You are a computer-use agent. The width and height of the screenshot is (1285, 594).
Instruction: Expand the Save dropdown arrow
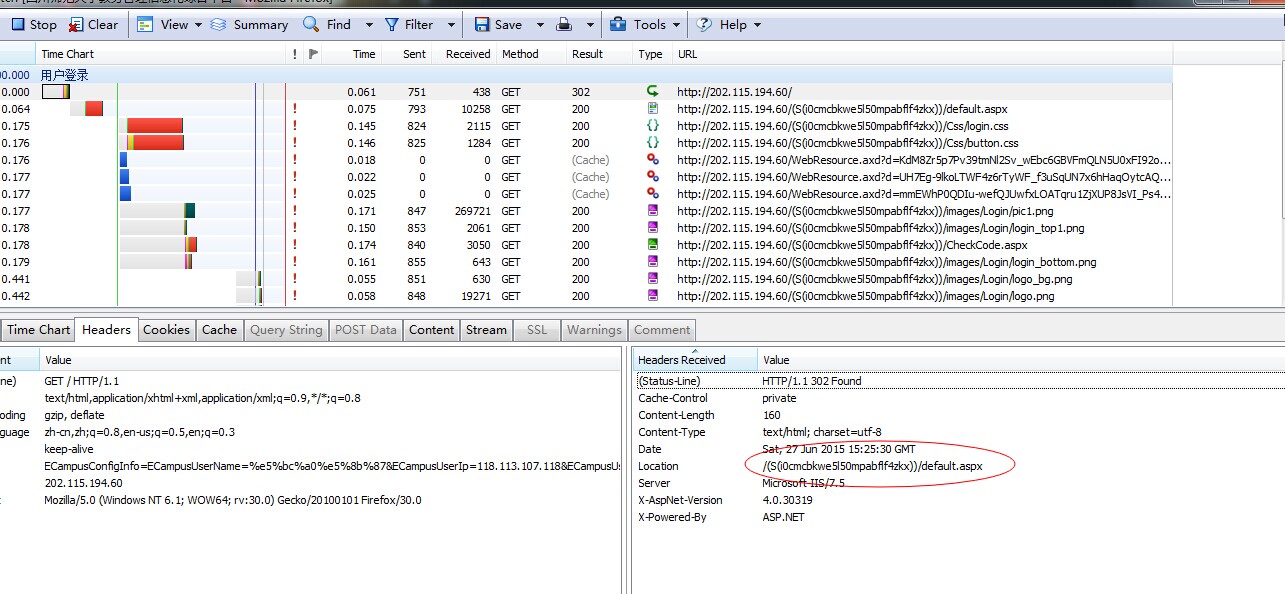[x=540, y=25]
